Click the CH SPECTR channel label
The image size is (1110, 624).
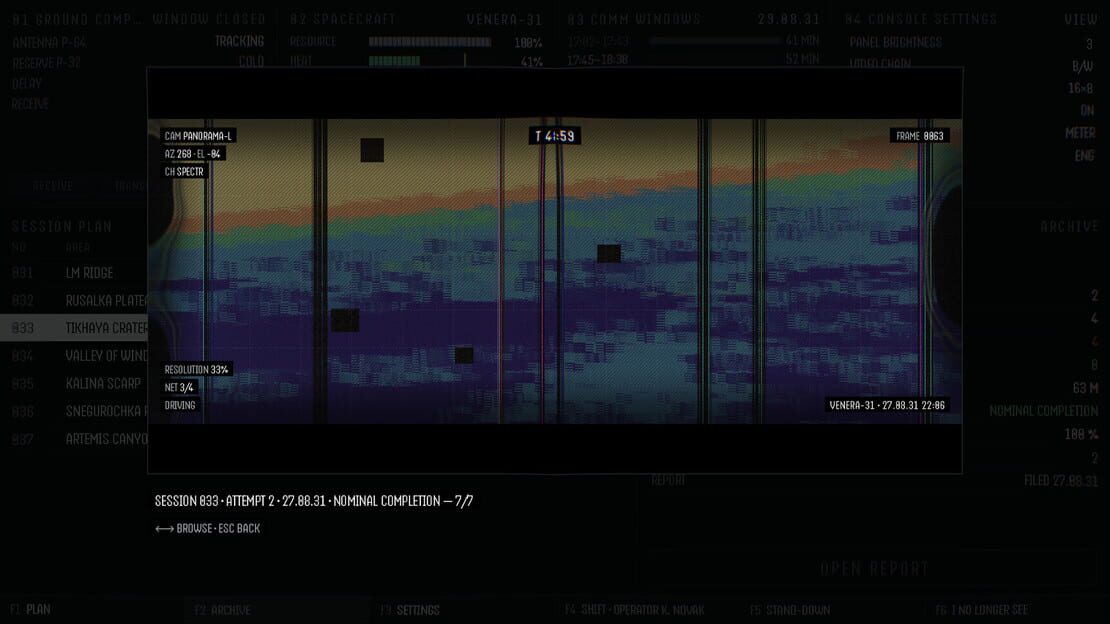click(x=184, y=171)
